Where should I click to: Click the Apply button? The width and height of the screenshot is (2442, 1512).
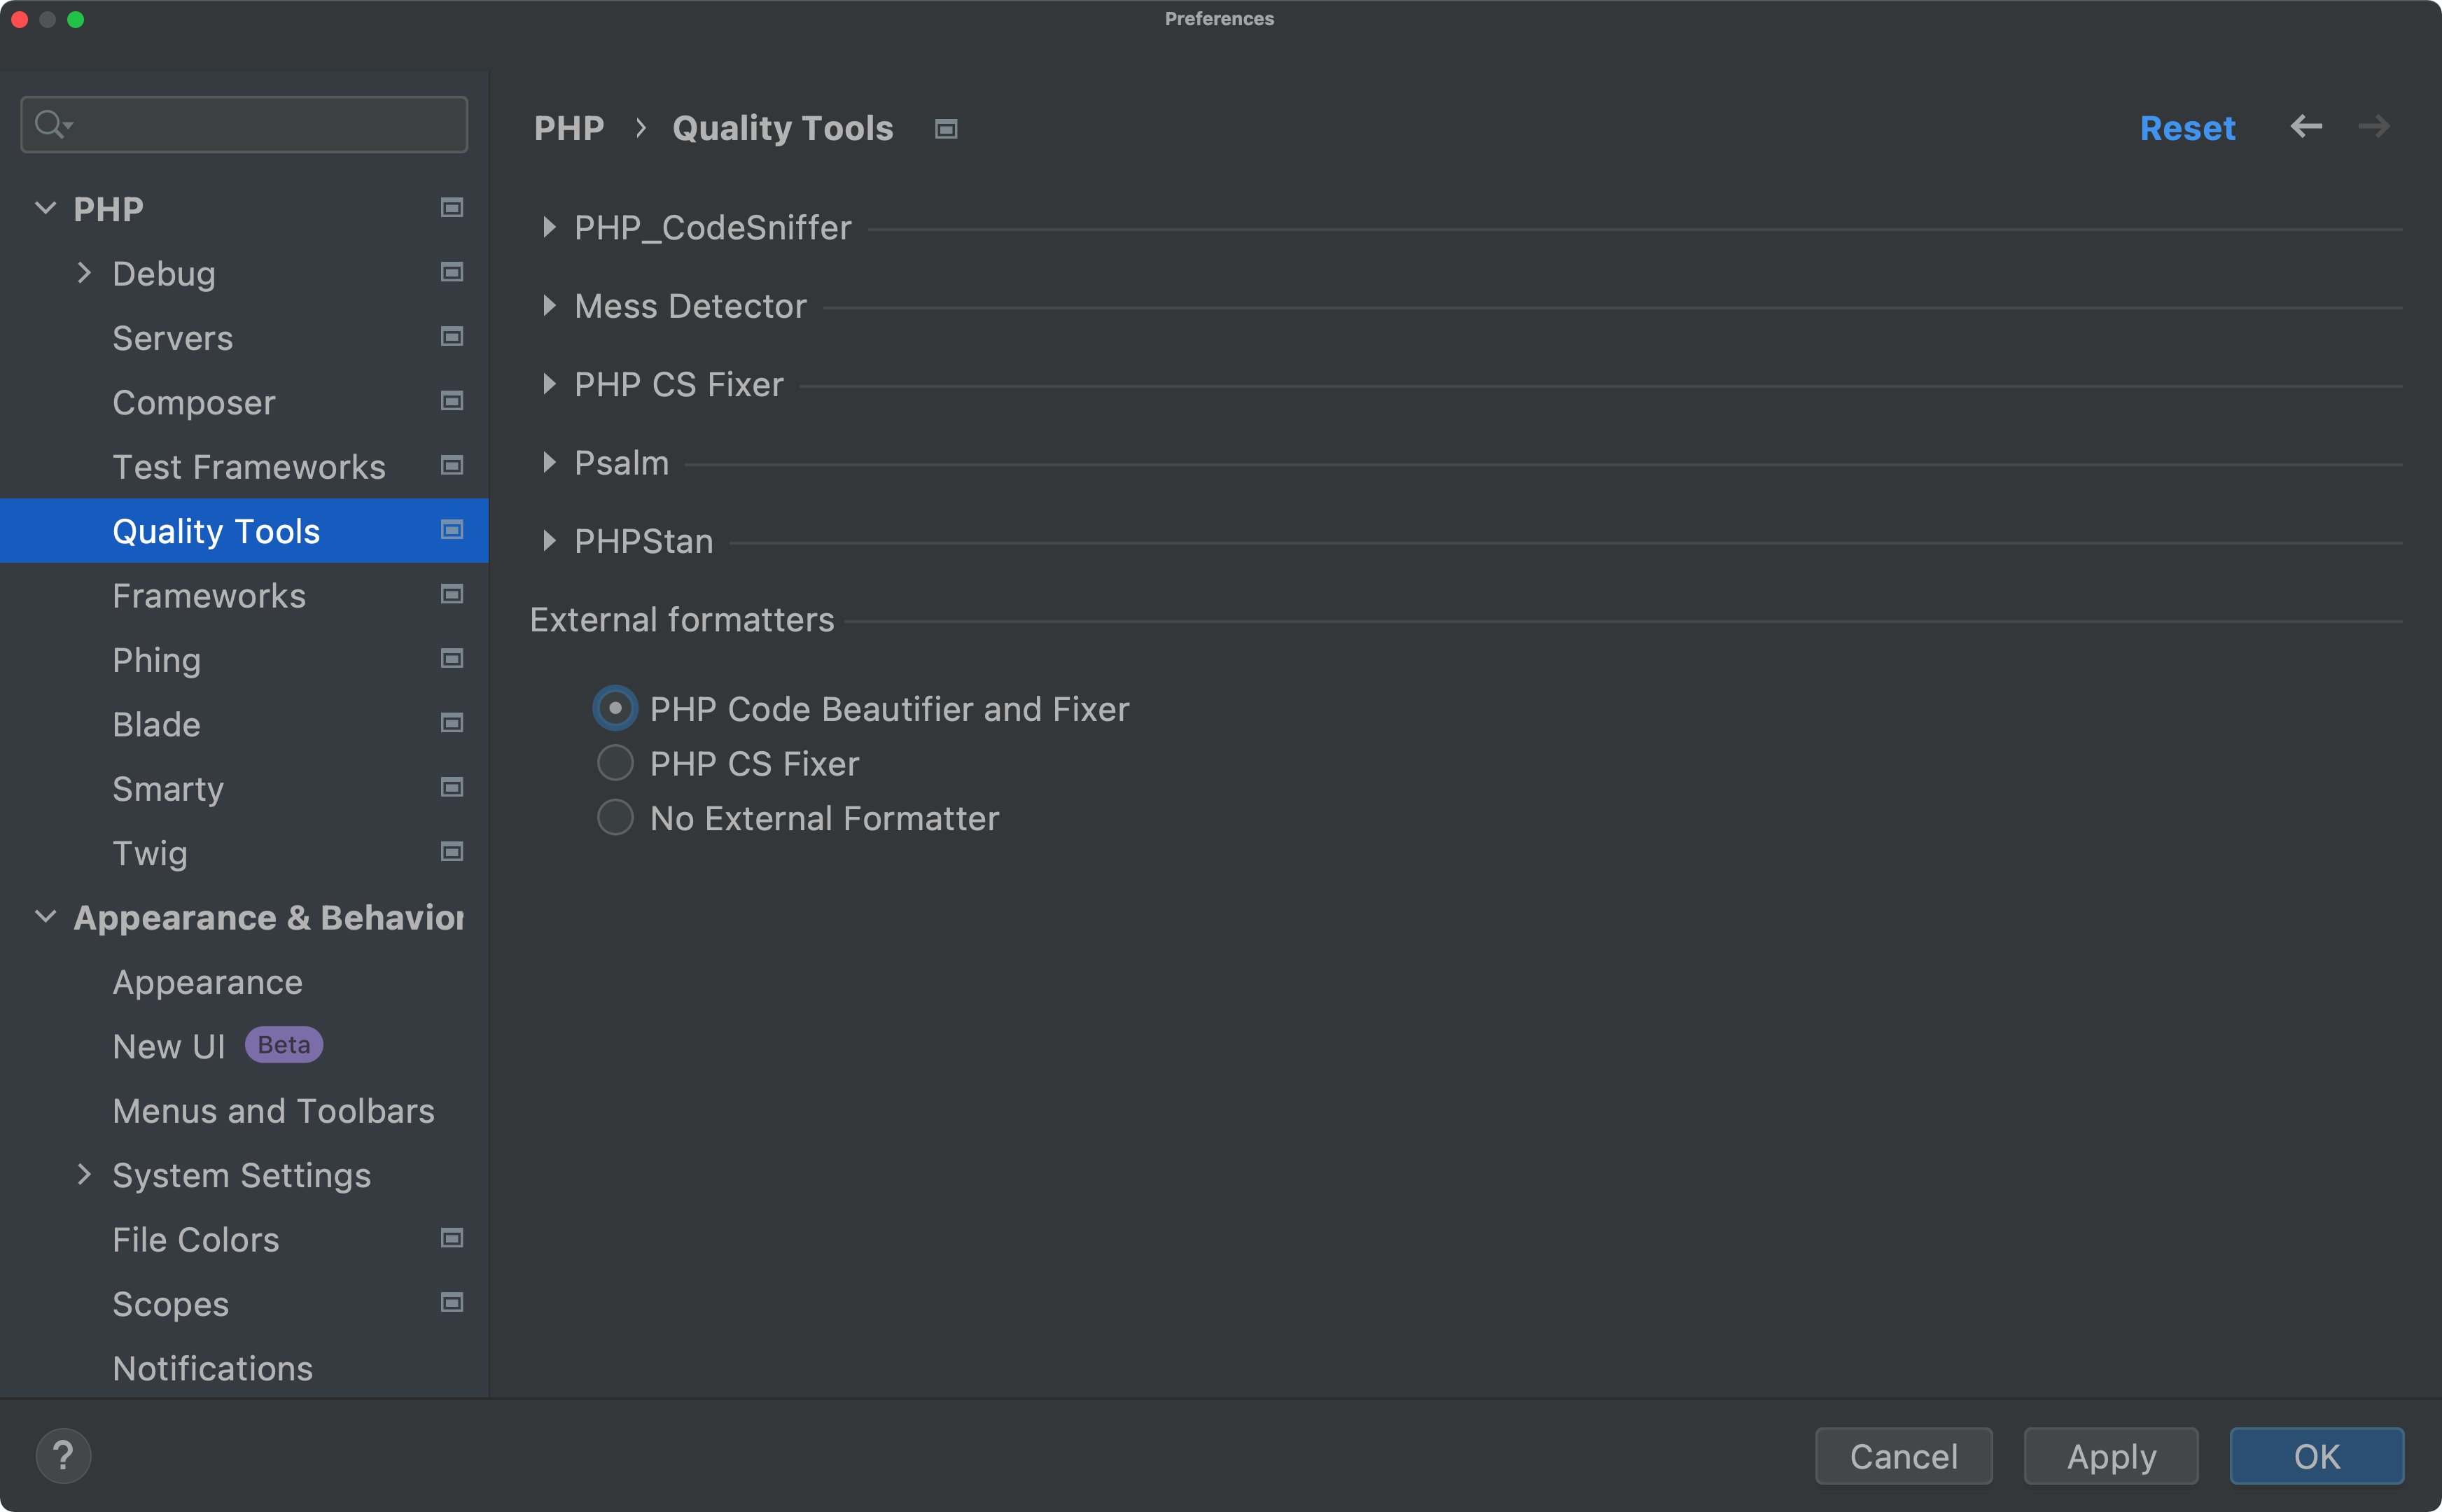(x=2111, y=1455)
